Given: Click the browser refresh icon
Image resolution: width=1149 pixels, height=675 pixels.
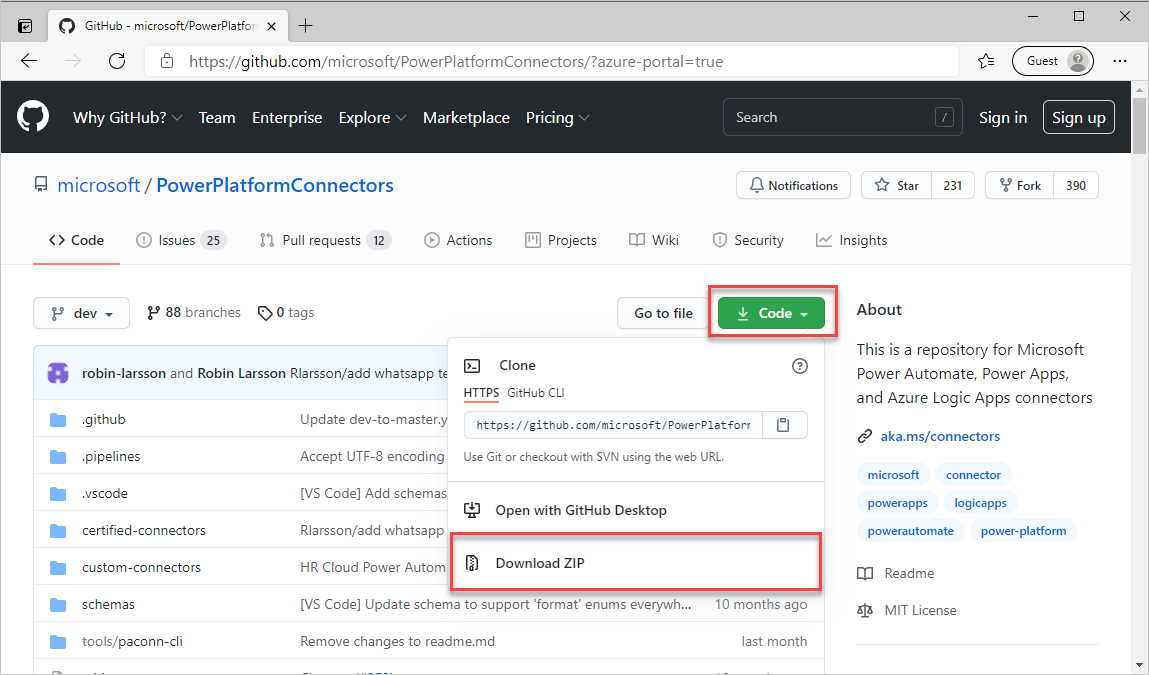Looking at the screenshot, I should pyautogui.click(x=117, y=60).
